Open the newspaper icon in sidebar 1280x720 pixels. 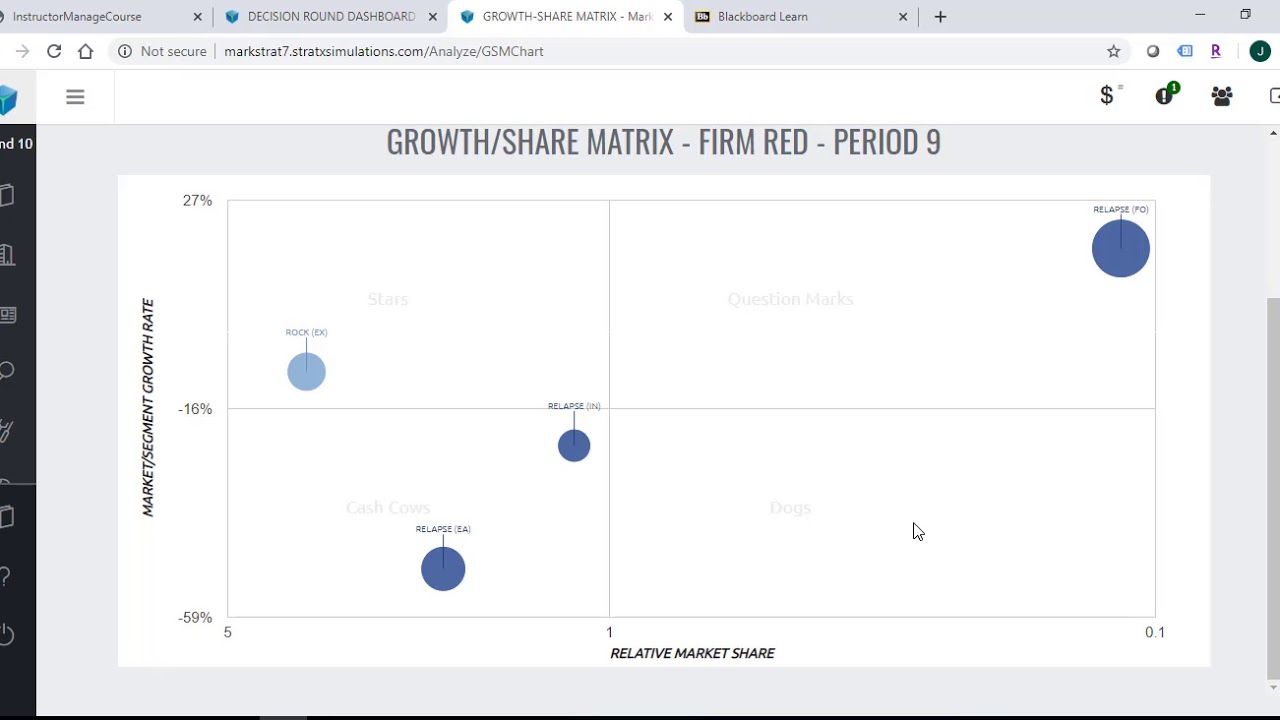(7, 315)
